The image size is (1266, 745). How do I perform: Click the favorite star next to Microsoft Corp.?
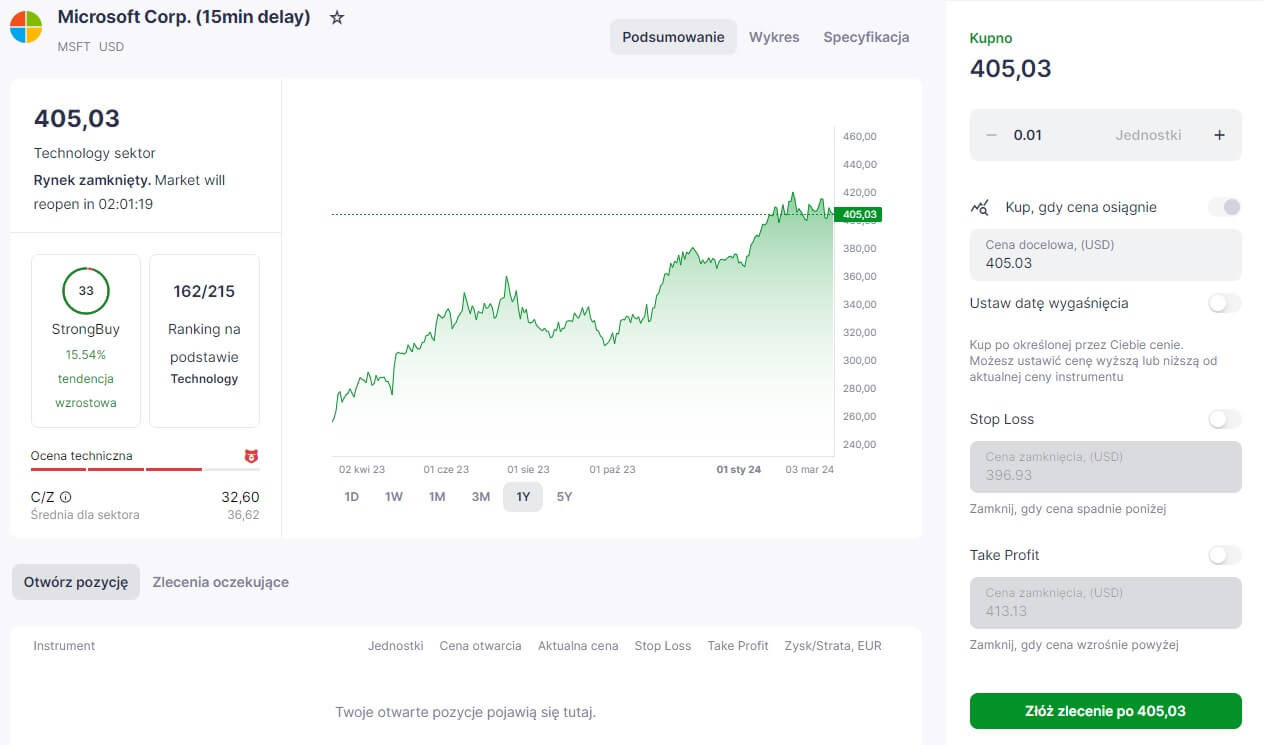point(337,18)
